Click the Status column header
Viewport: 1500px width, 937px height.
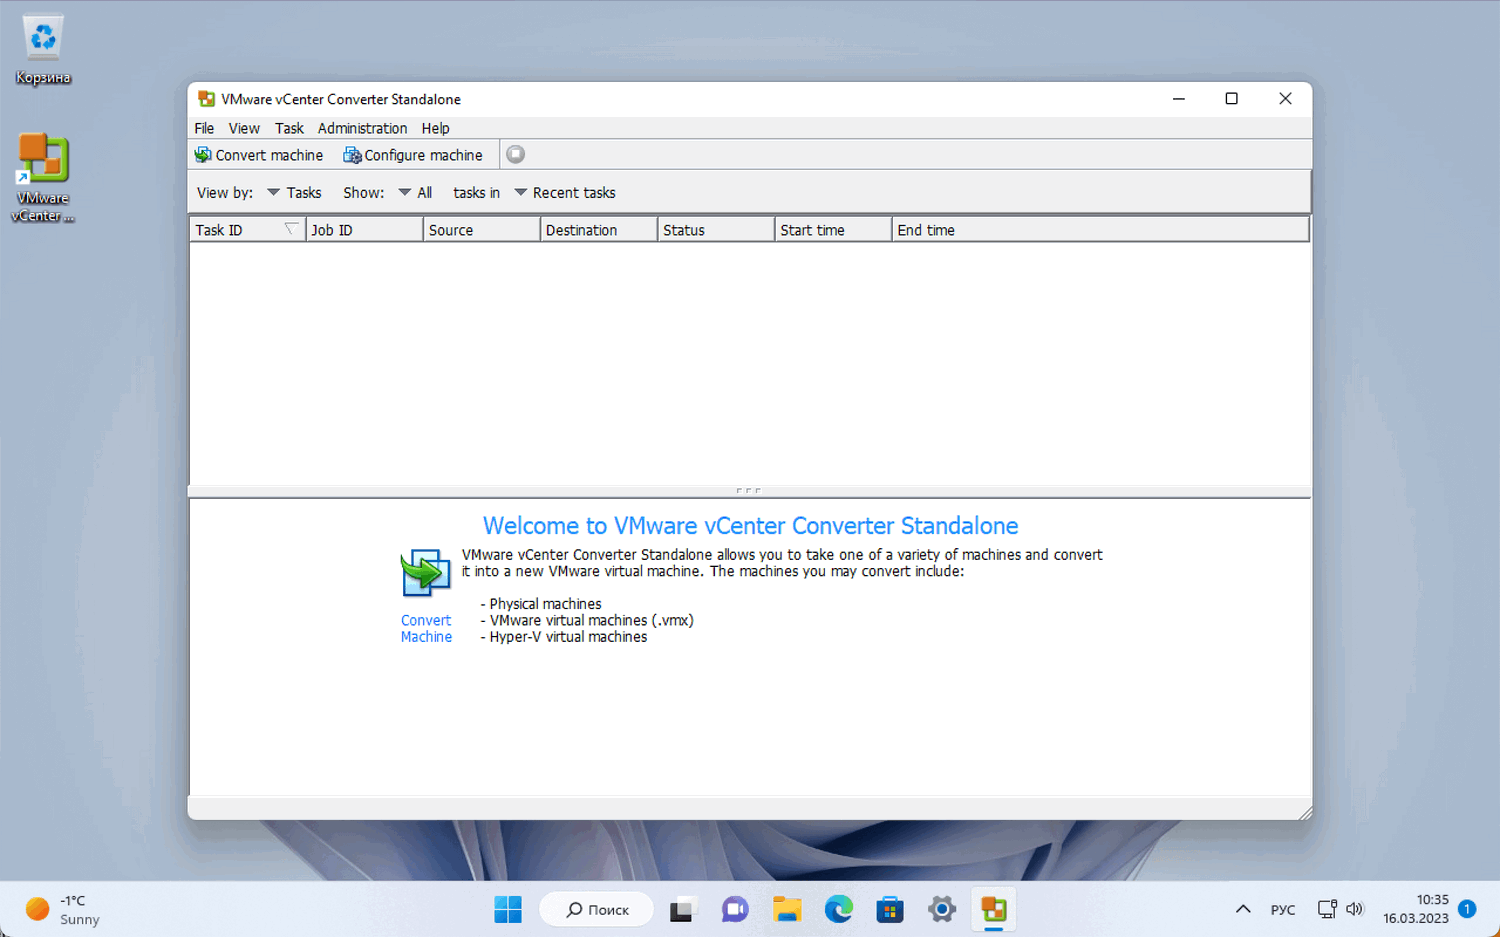point(716,230)
